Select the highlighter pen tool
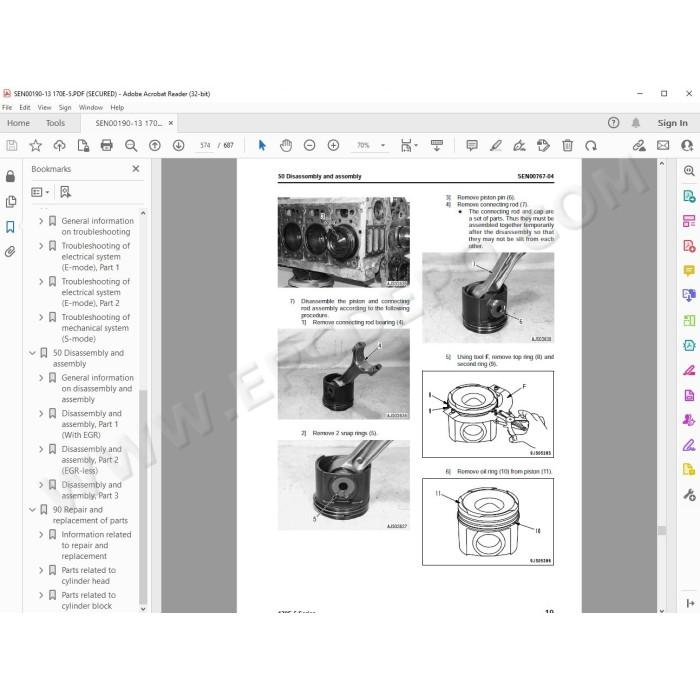This screenshot has height=700, width=700. [x=496, y=146]
